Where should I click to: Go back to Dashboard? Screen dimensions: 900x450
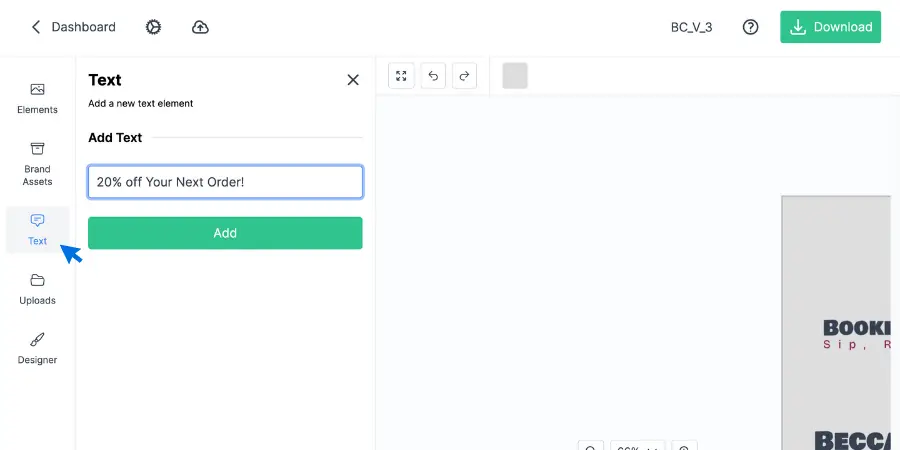tap(73, 27)
